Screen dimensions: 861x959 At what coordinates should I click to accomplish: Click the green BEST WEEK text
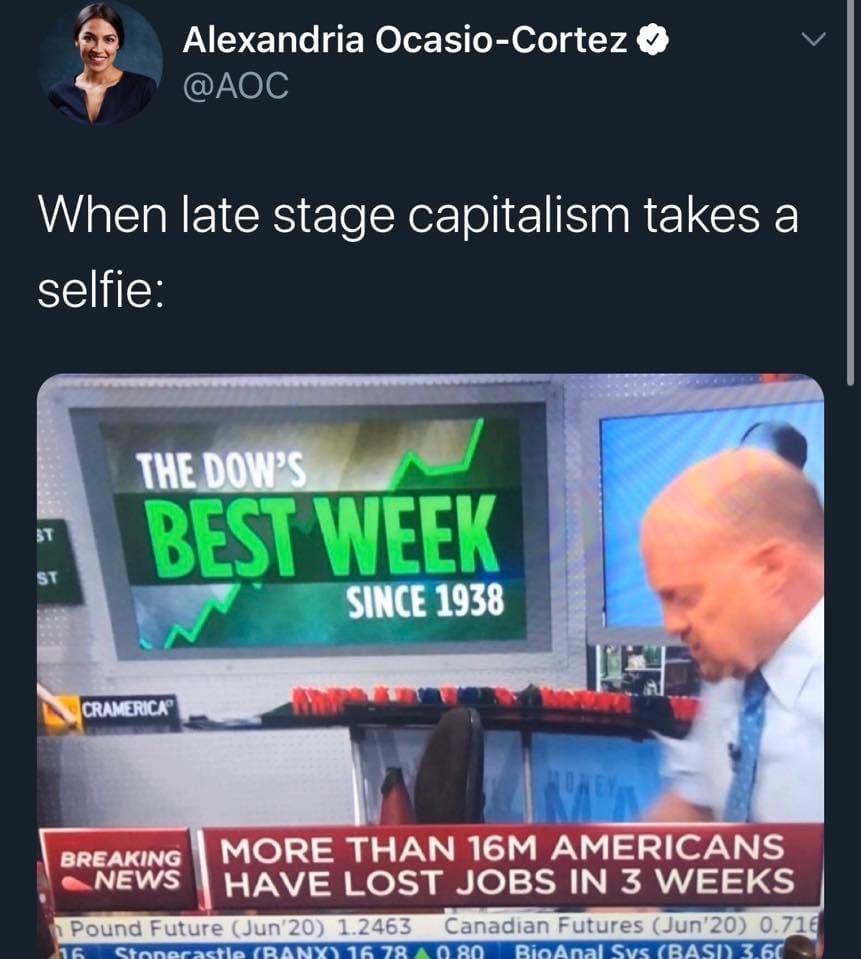(324, 537)
